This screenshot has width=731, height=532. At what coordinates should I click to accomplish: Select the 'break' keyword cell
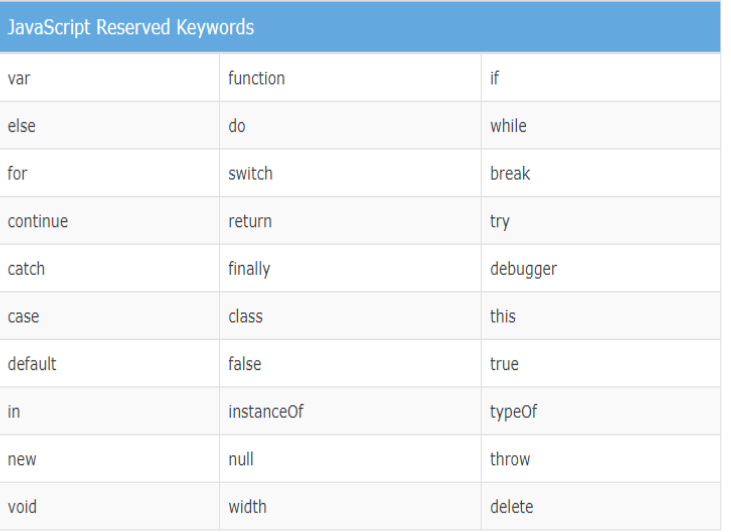pyautogui.click(x=600, y=174)
